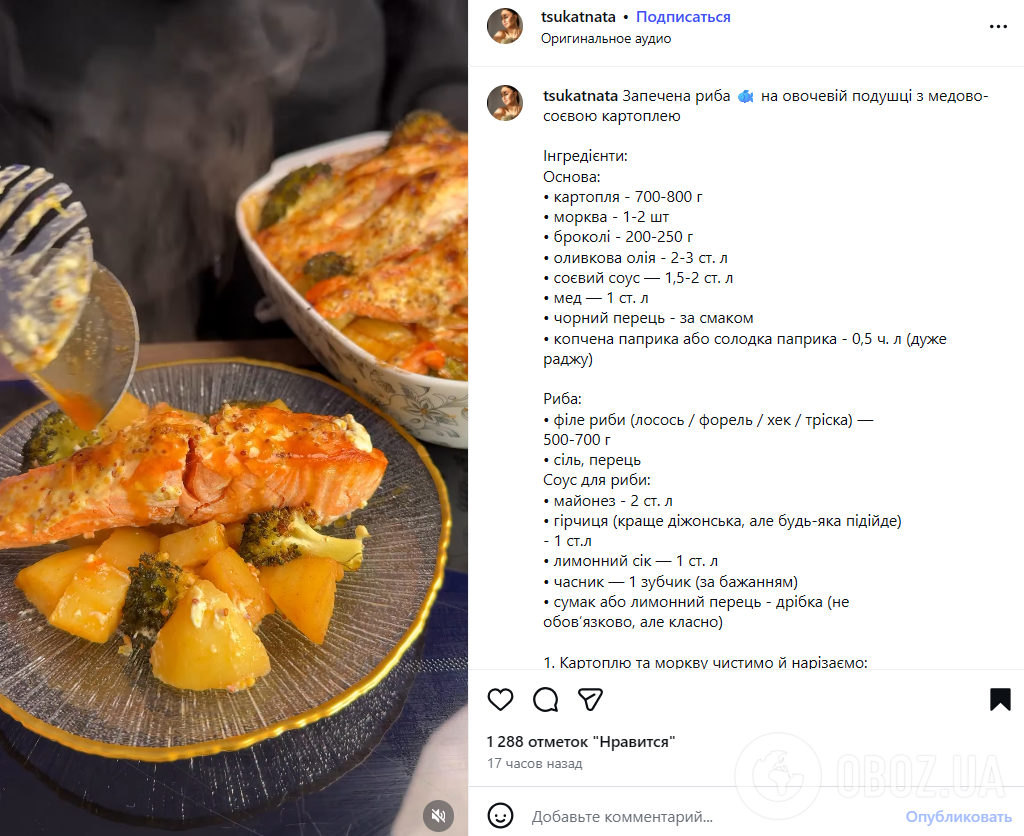
Task: Click tsukatnata username in caption
Action: point(580,96)
